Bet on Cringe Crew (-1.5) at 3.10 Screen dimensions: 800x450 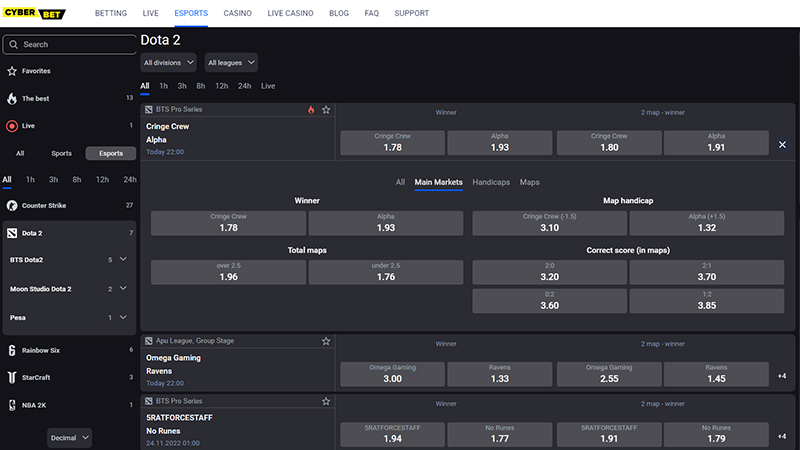pyautogui.click(x=549, y=223)
